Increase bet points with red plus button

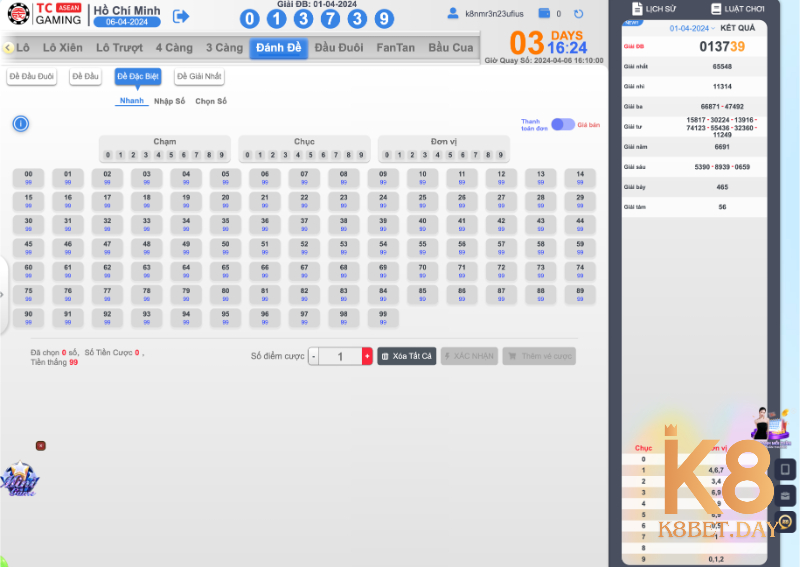[x=367, y=356]
